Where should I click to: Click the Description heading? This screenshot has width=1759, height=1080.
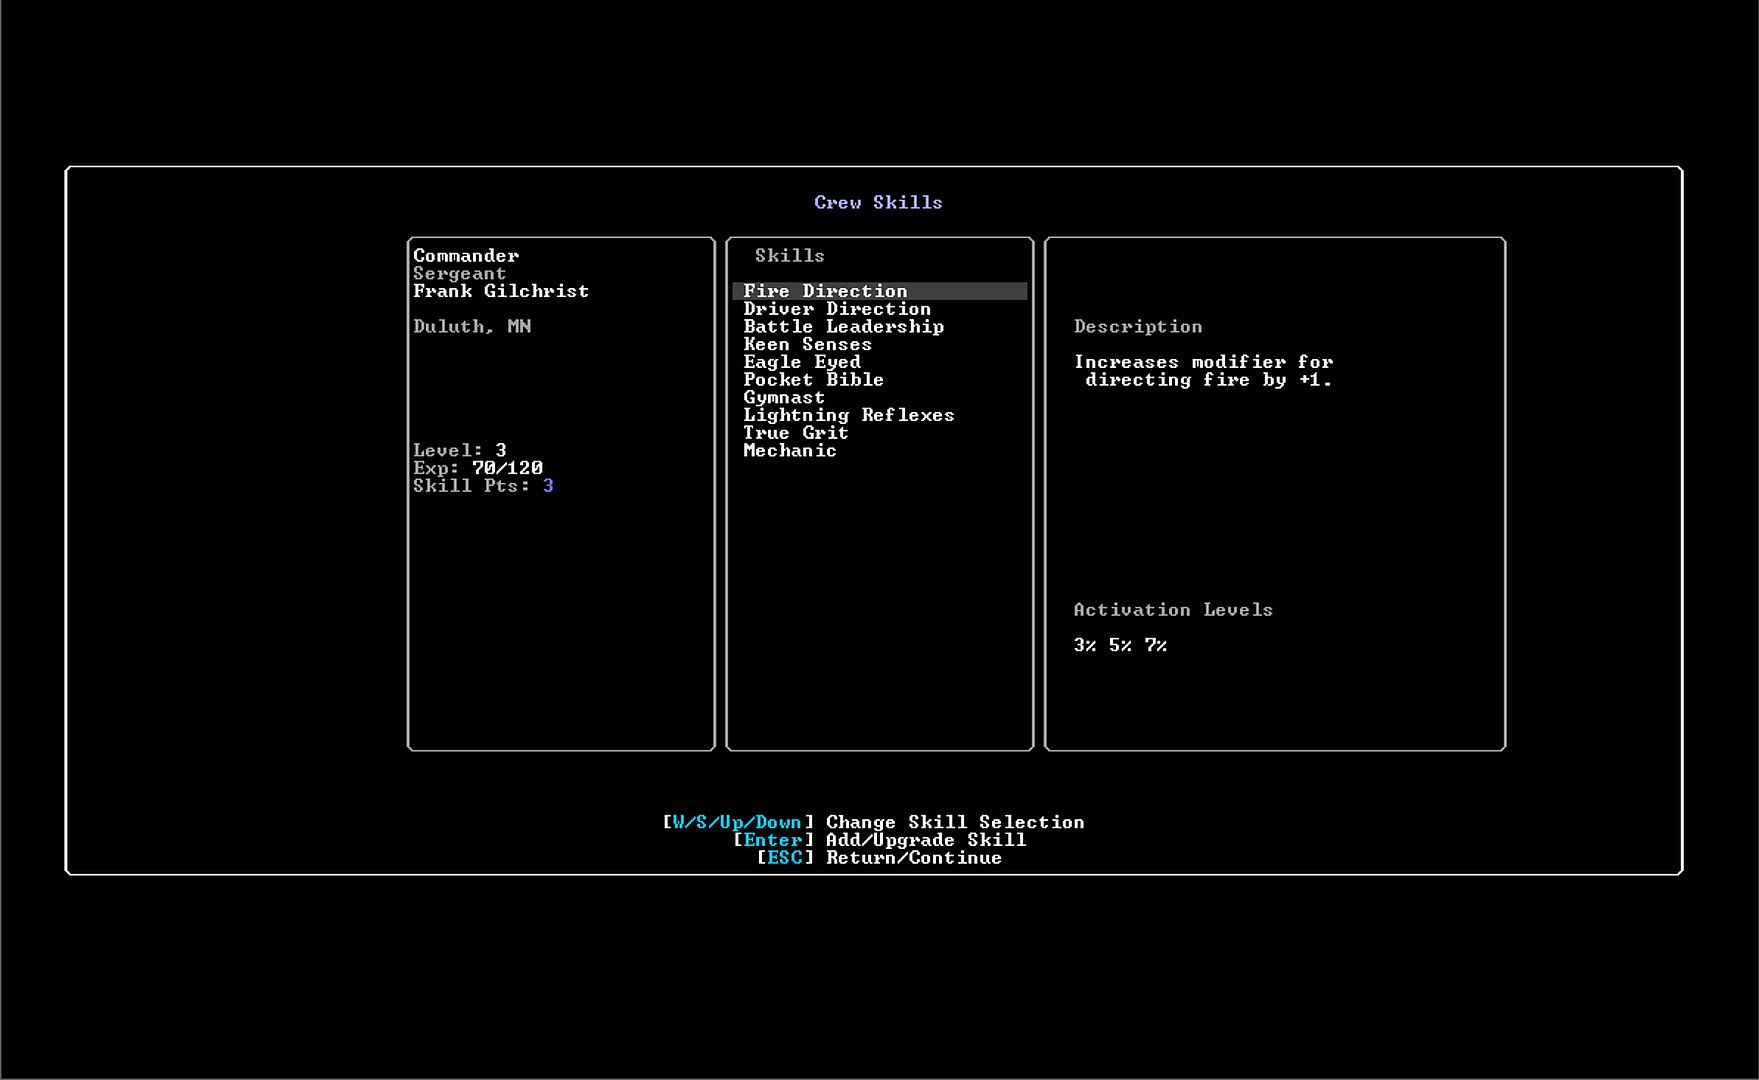click(1138, 327)
